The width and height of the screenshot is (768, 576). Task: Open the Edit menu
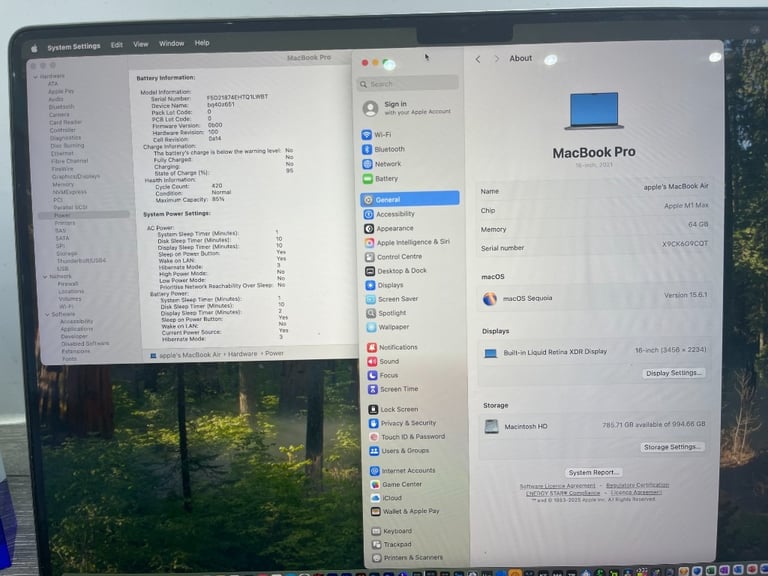(x=117, y=45)
